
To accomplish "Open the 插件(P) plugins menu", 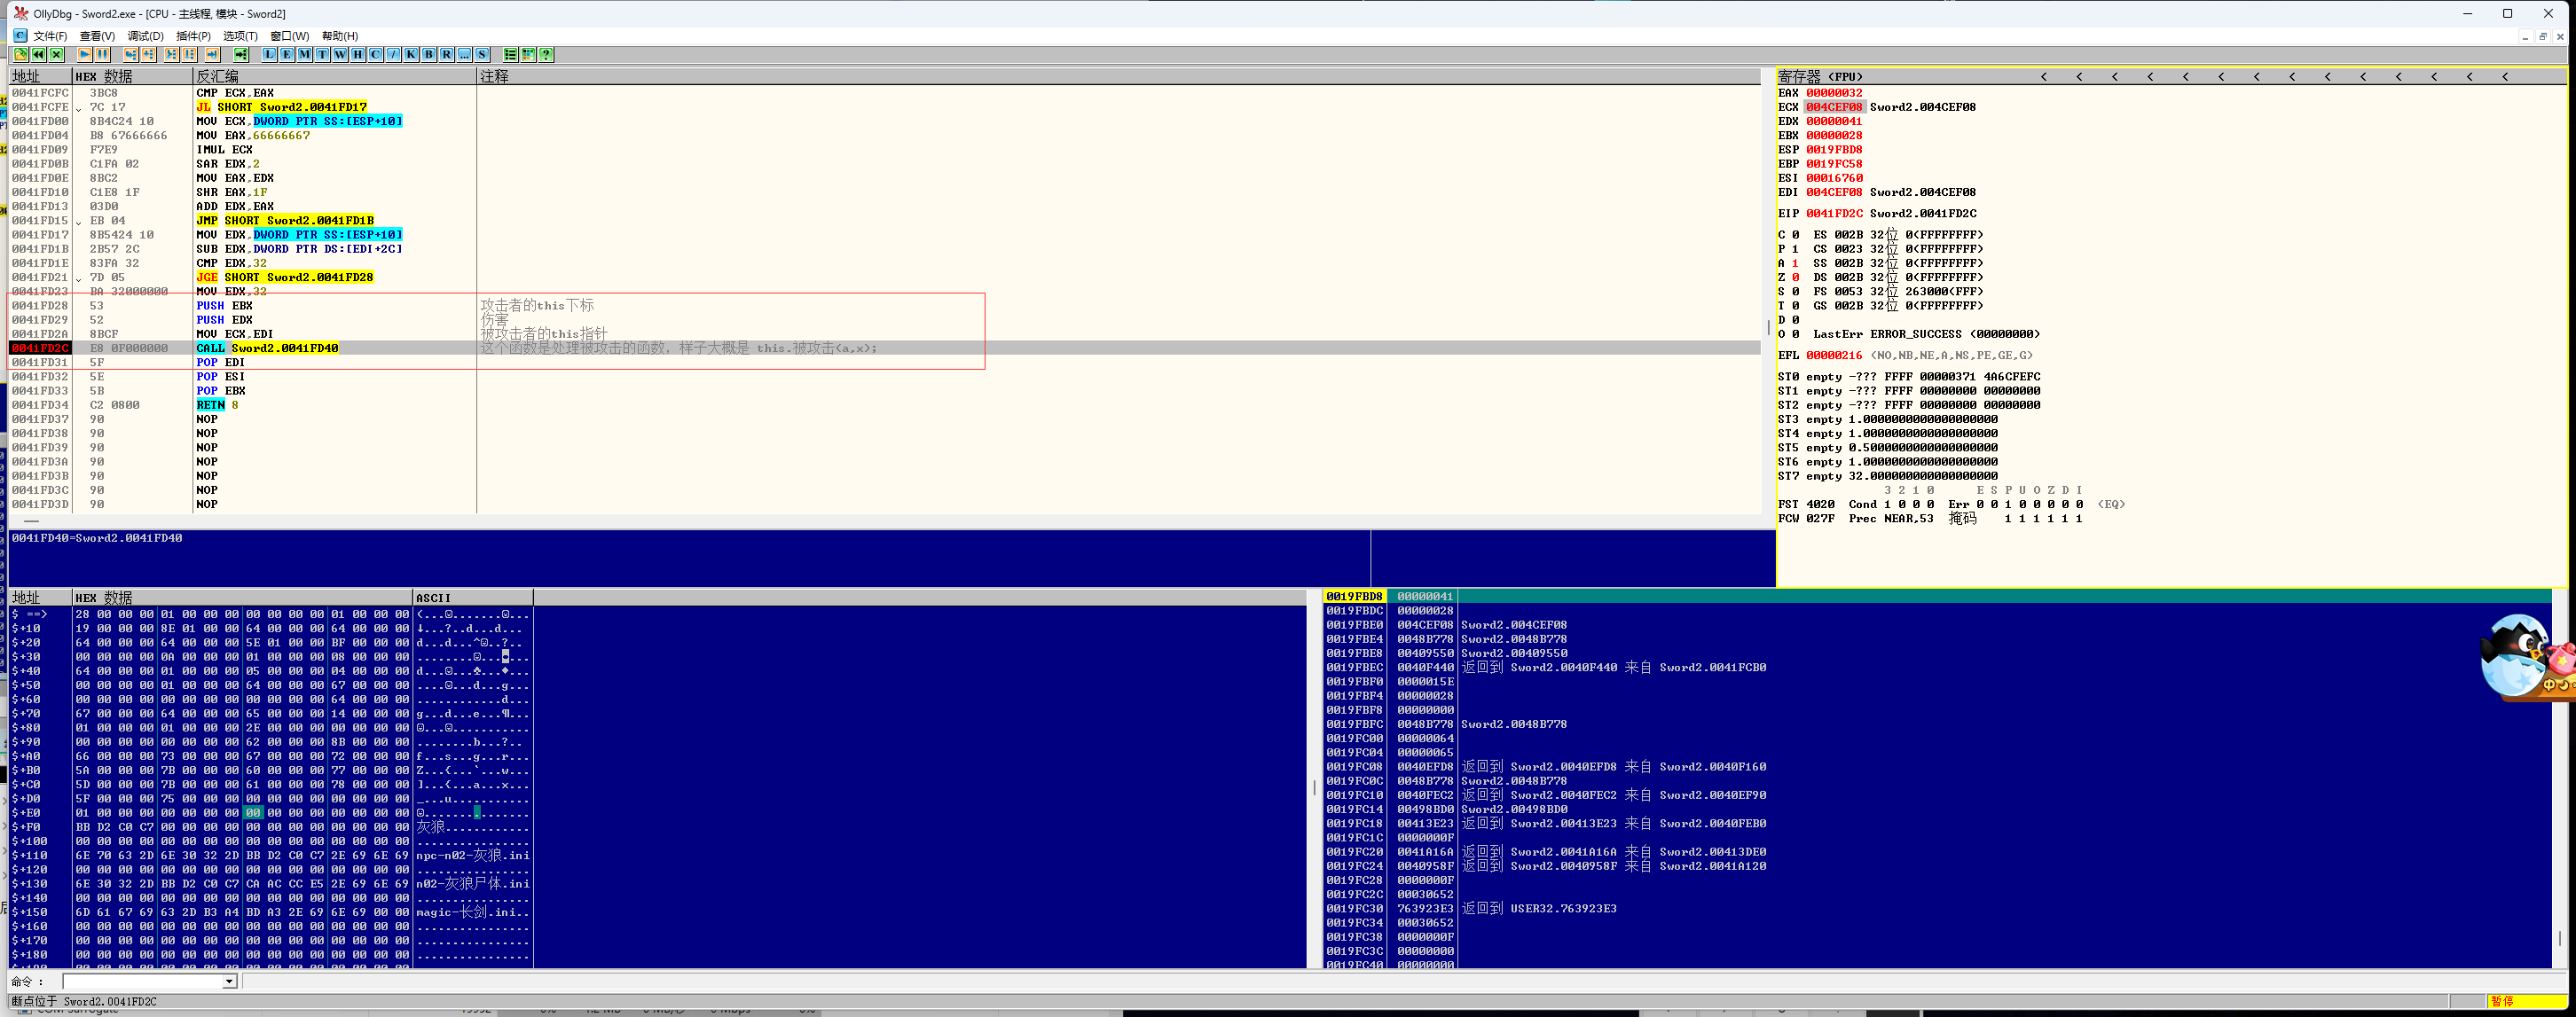I will click(193, 36).
